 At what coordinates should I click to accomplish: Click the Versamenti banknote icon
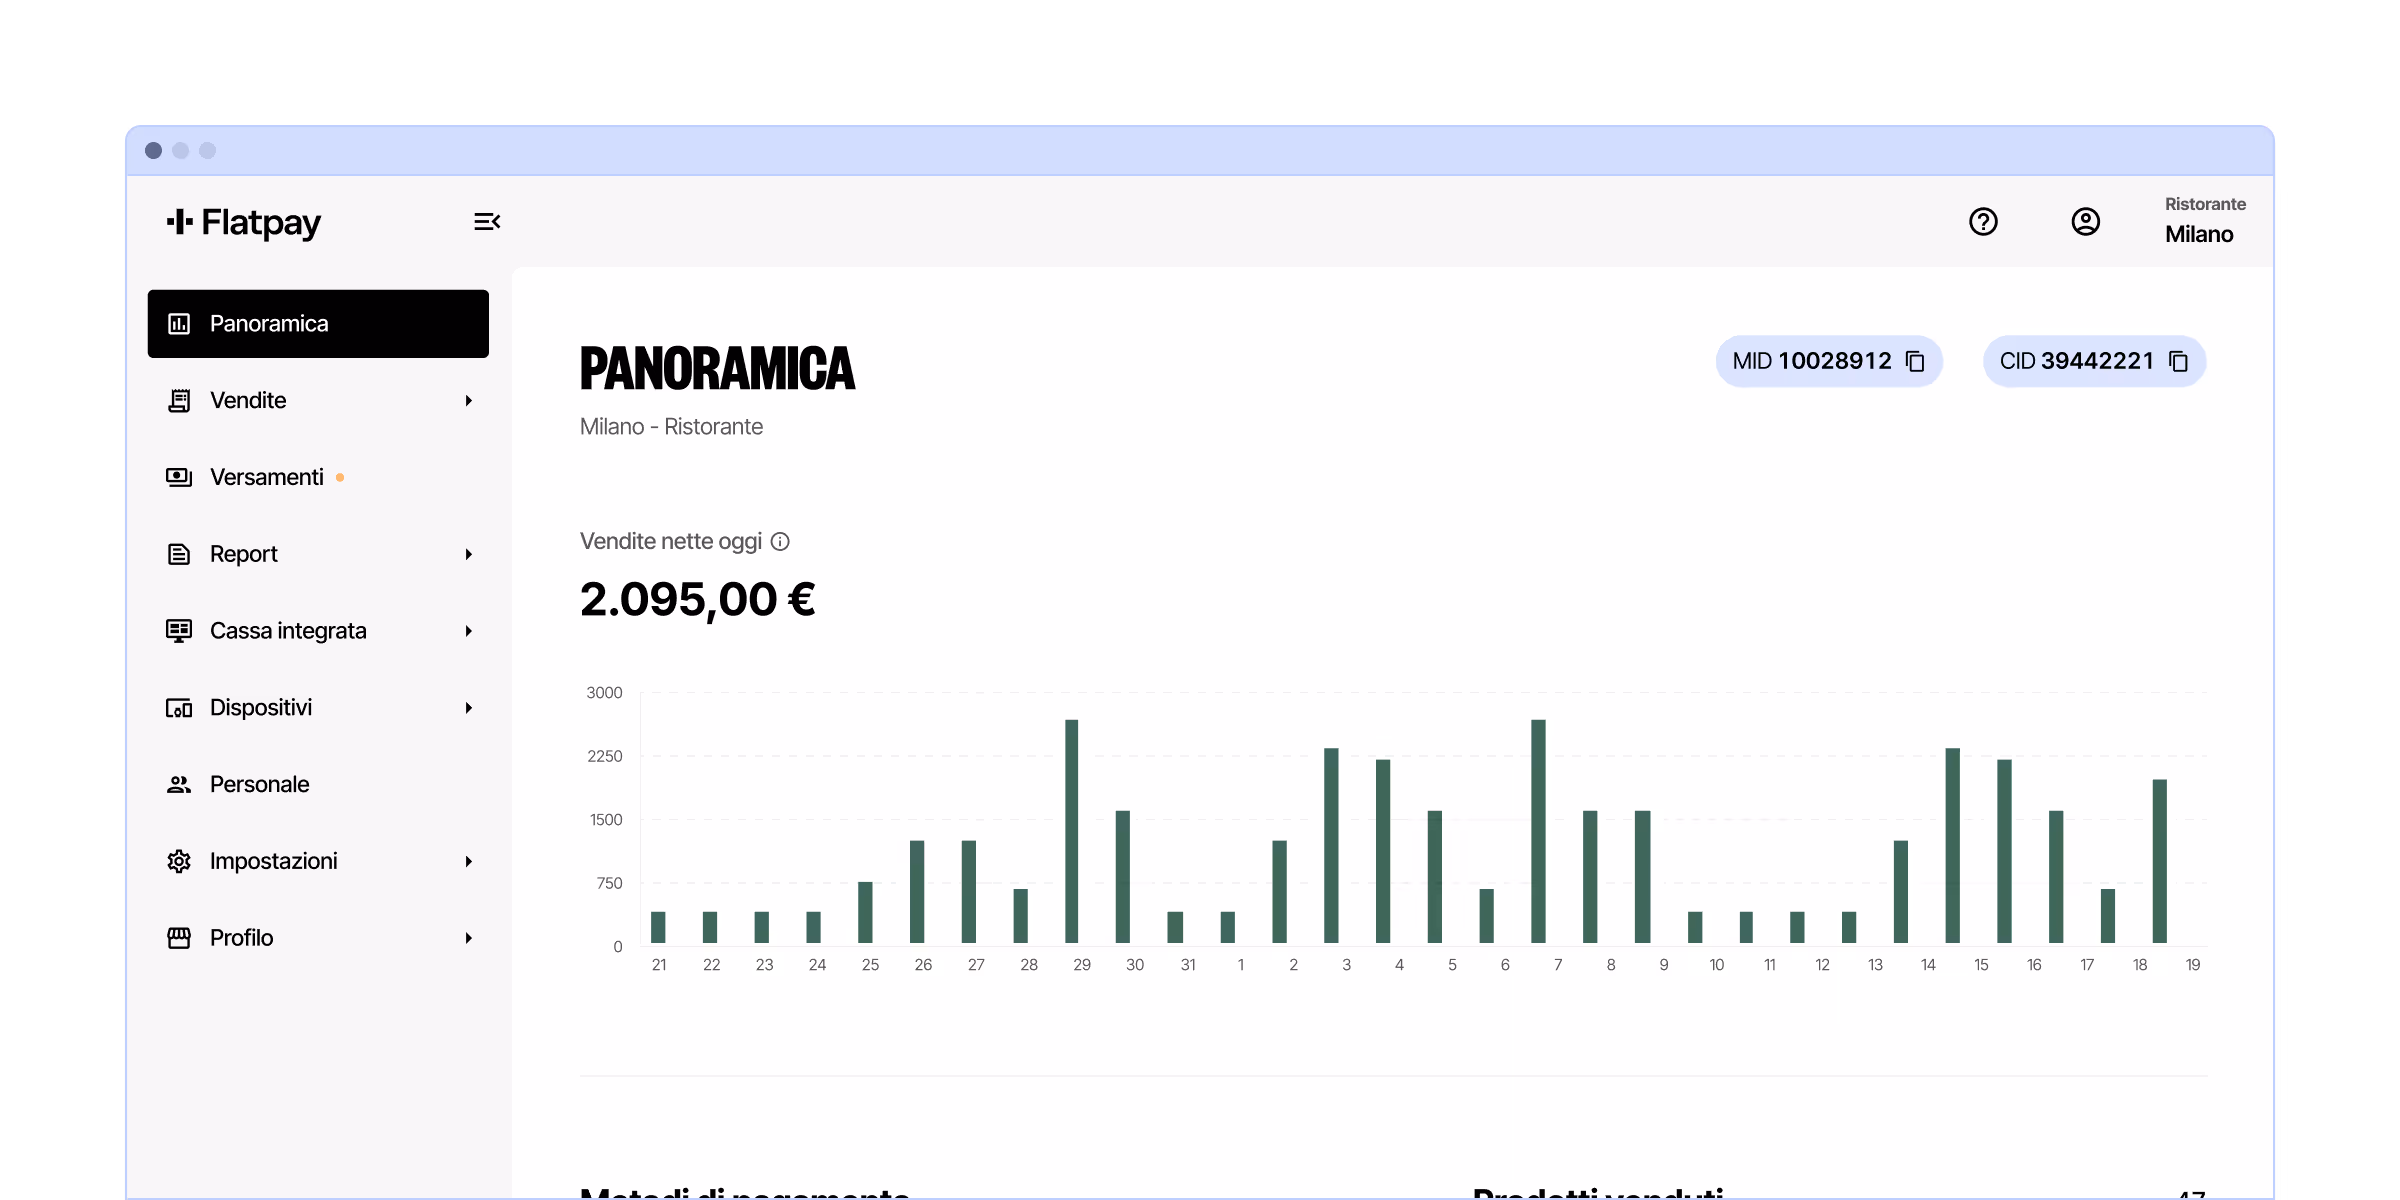[x=179, y=477]
